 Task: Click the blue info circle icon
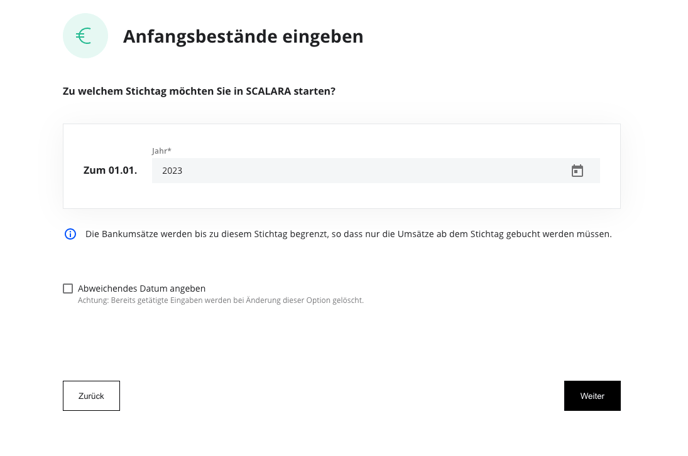(70, 234)
